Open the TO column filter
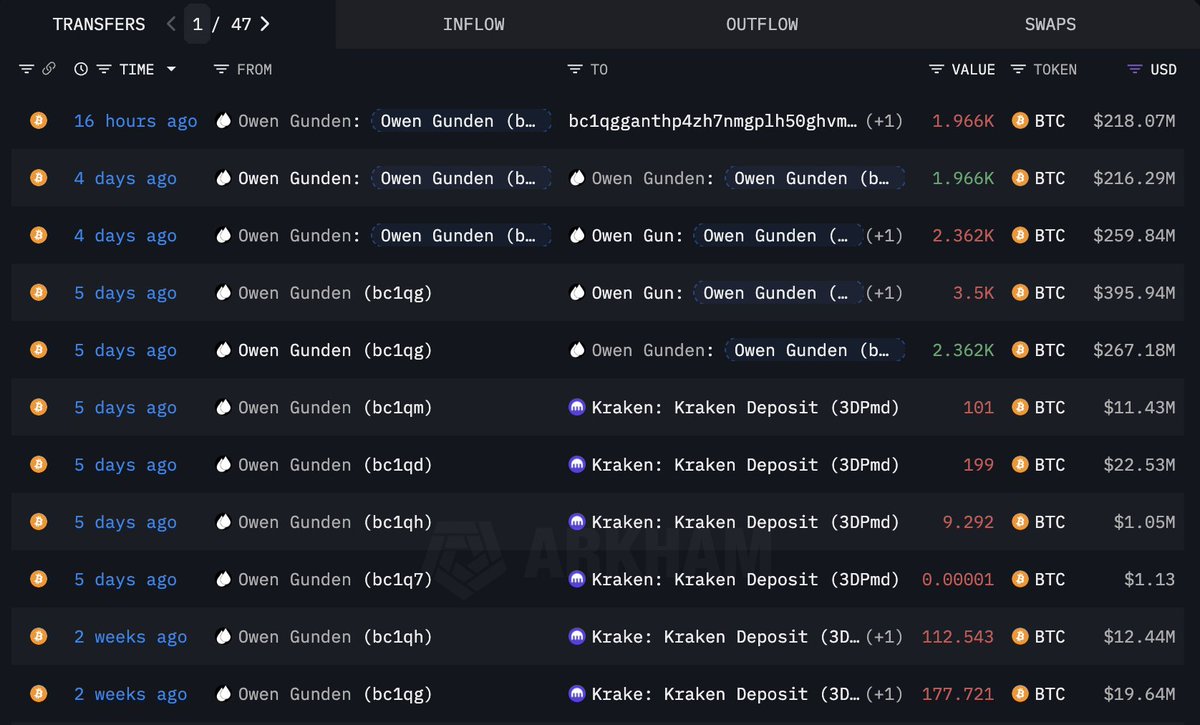Viewport: 1200px width, 725px height. [x=575, y=69]
